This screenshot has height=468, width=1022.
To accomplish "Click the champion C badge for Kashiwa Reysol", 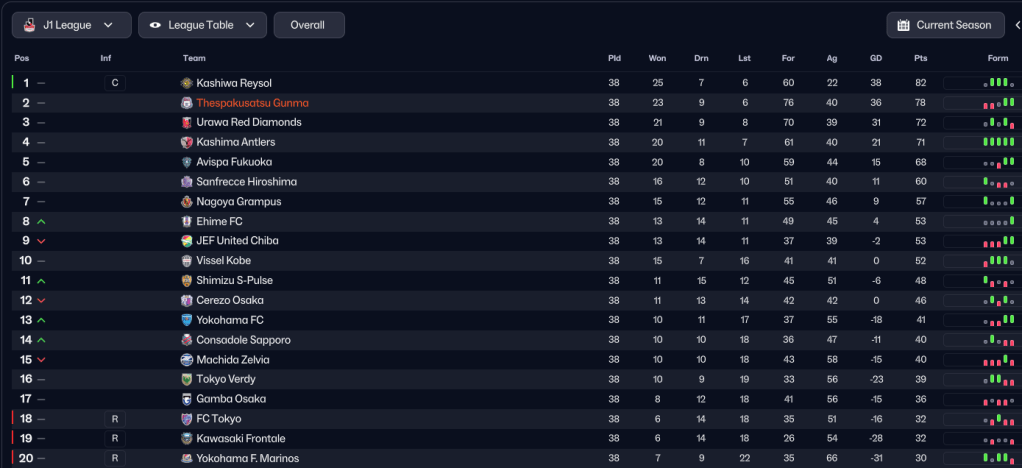I will pos(115,83).
